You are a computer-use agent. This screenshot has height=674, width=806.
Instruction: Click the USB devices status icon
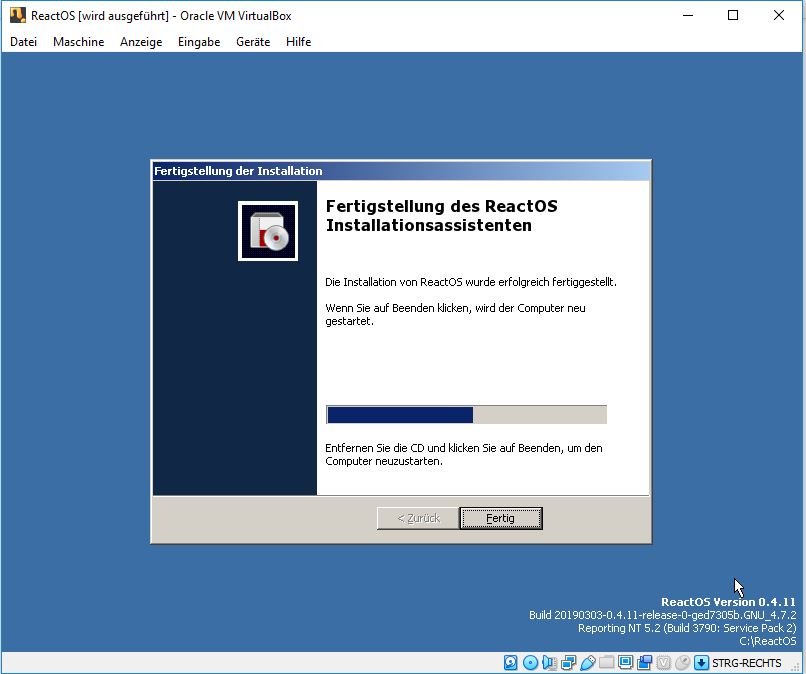tap(588, 663)
